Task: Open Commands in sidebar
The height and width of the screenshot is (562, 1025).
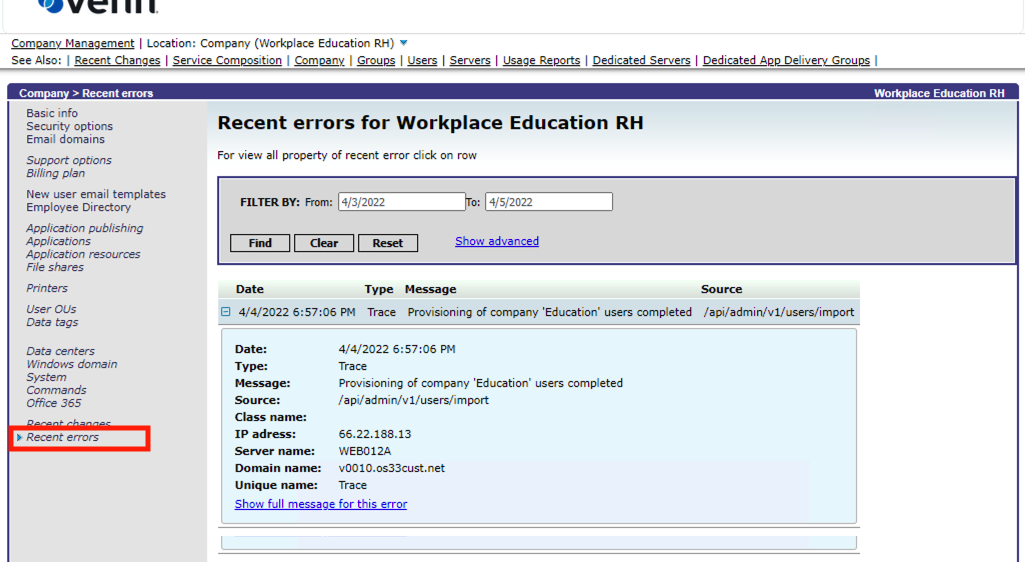Action: (x=56, y=390)
